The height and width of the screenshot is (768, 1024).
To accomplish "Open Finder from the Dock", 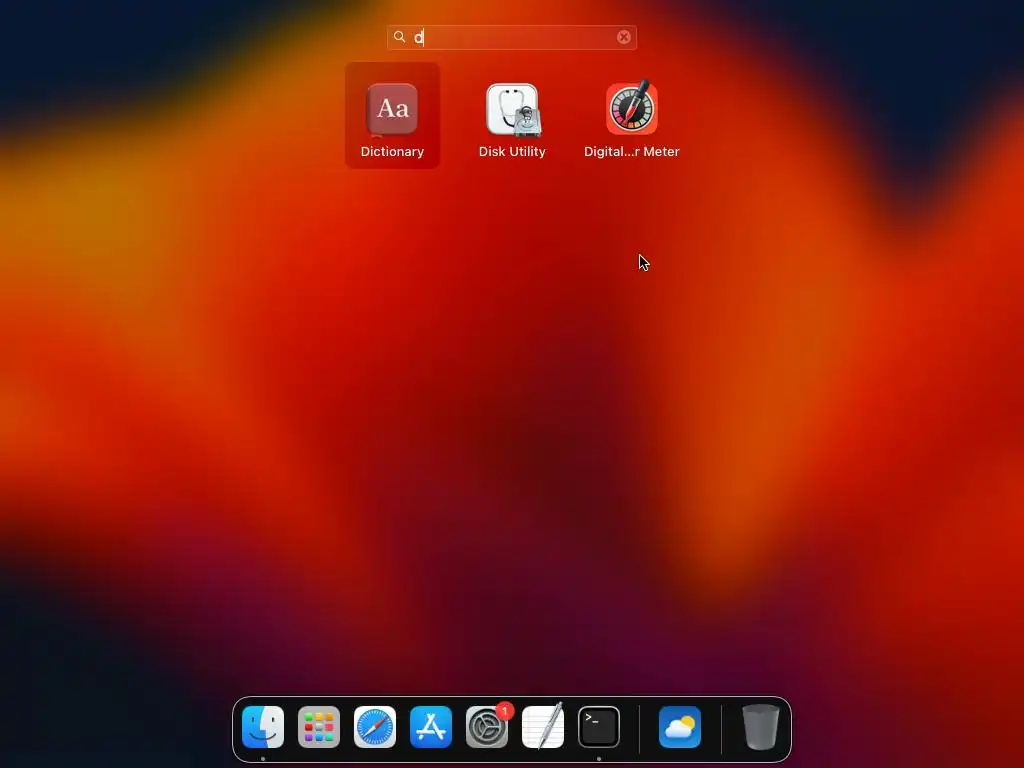I will click(x=263, y=727).
